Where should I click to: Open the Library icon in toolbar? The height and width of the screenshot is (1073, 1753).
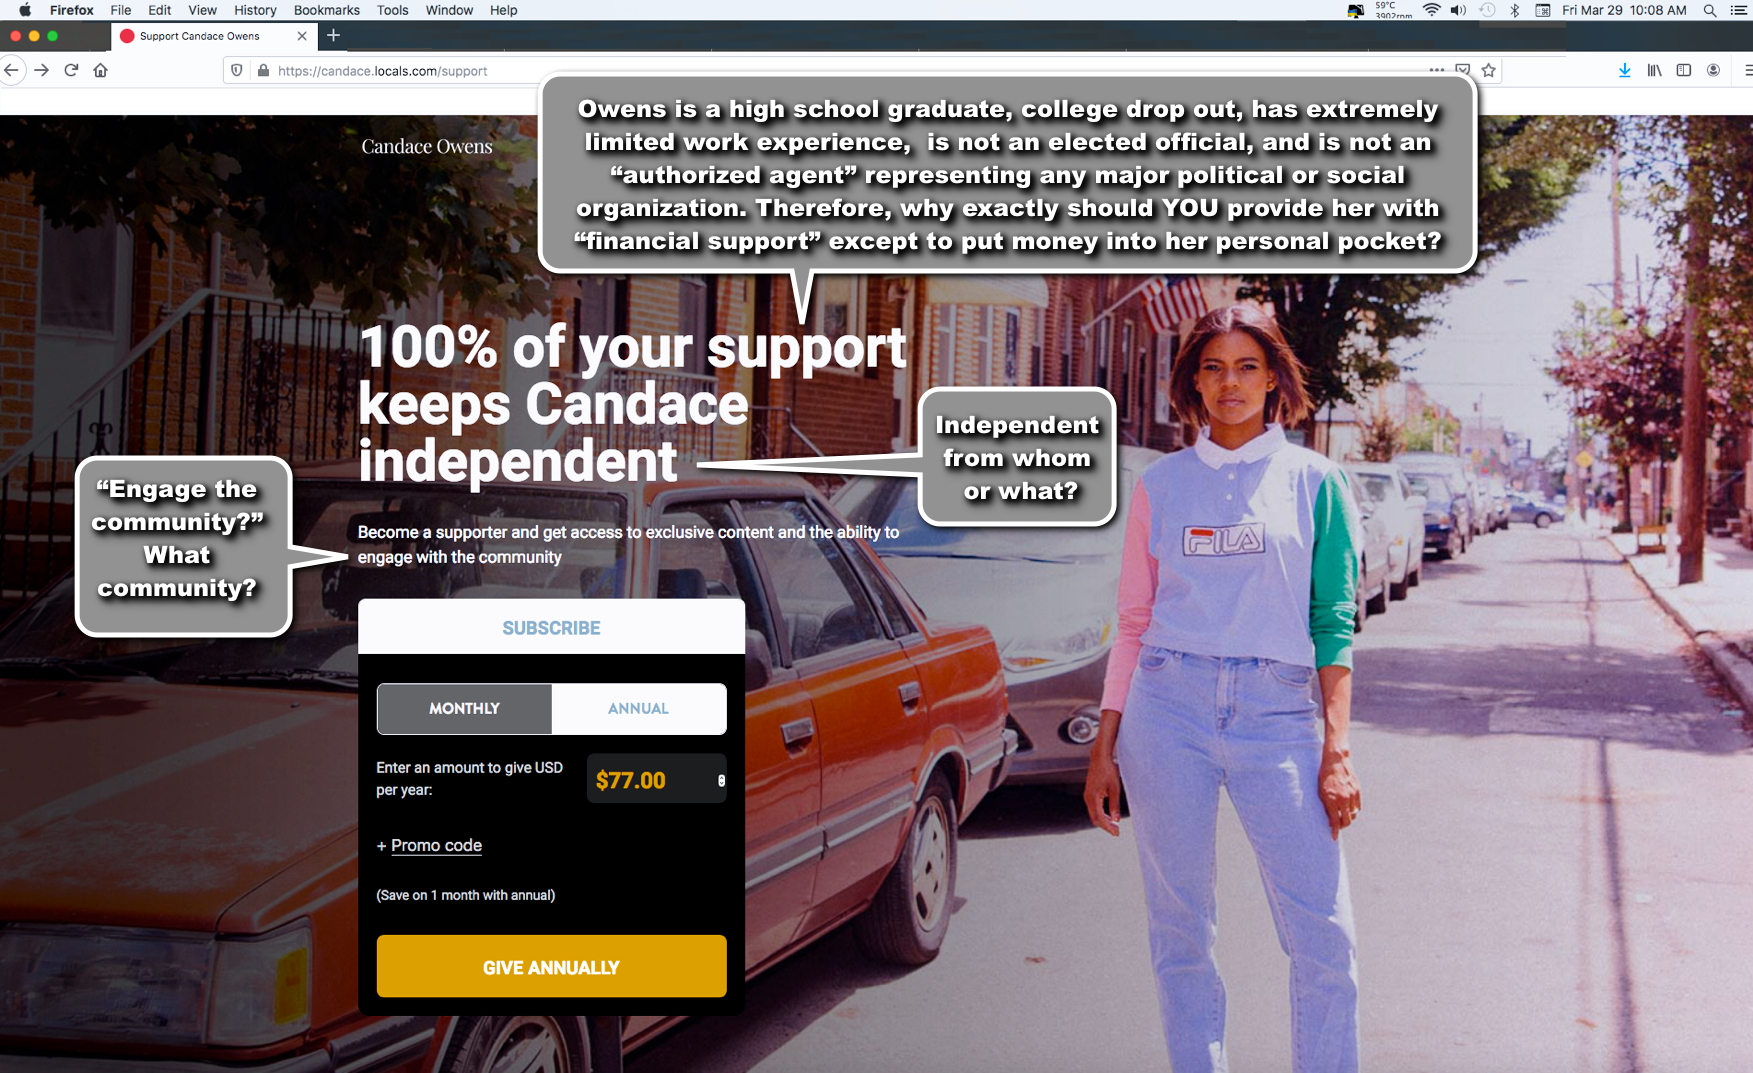tap(1654, 70)
